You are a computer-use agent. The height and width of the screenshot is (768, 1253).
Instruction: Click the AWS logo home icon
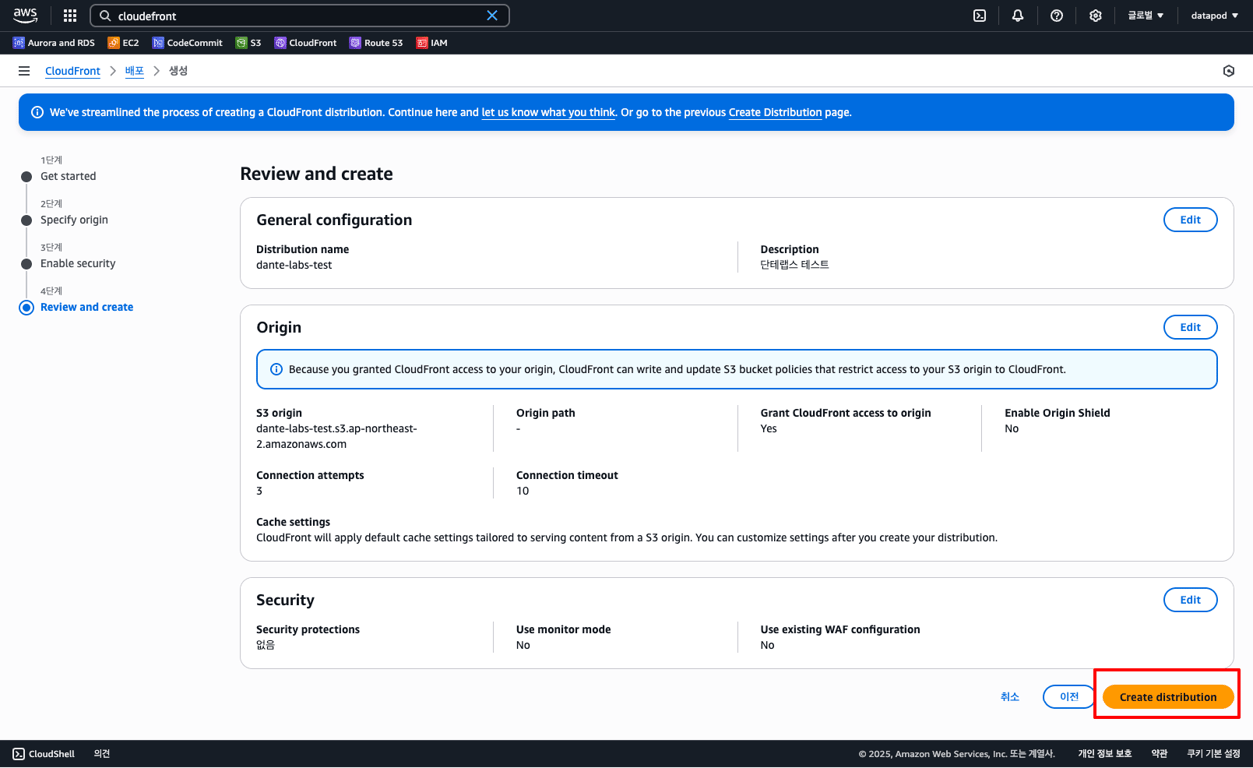click(25, 15)
